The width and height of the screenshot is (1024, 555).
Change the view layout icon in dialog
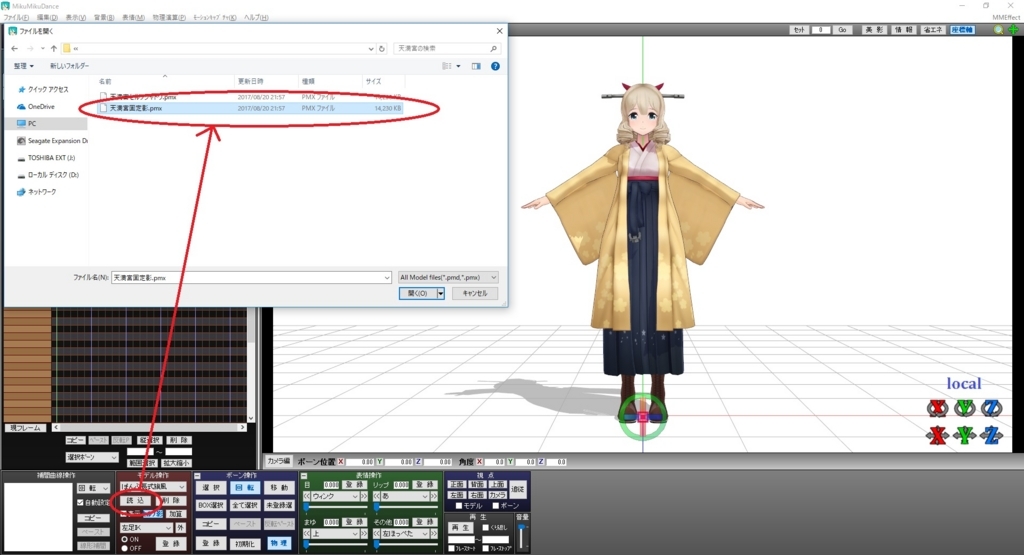(447, 66)
